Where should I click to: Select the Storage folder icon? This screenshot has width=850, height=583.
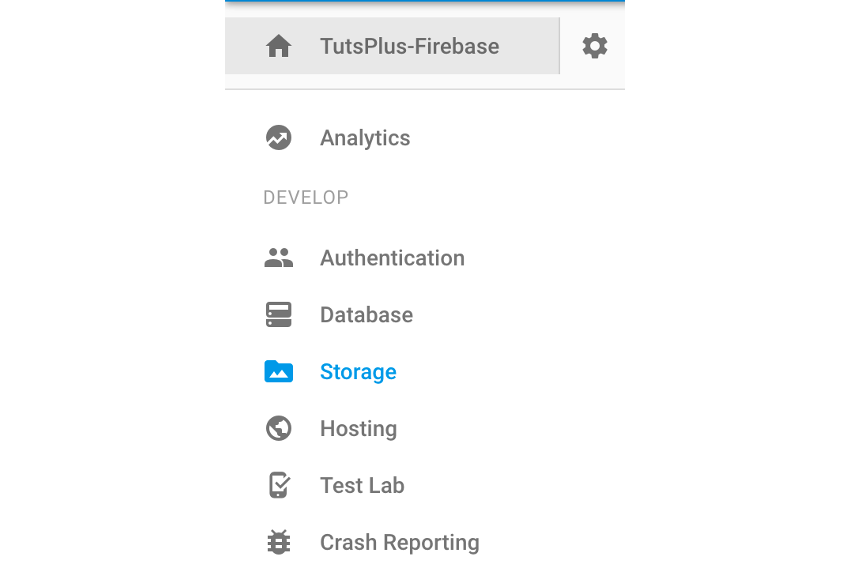278,371
